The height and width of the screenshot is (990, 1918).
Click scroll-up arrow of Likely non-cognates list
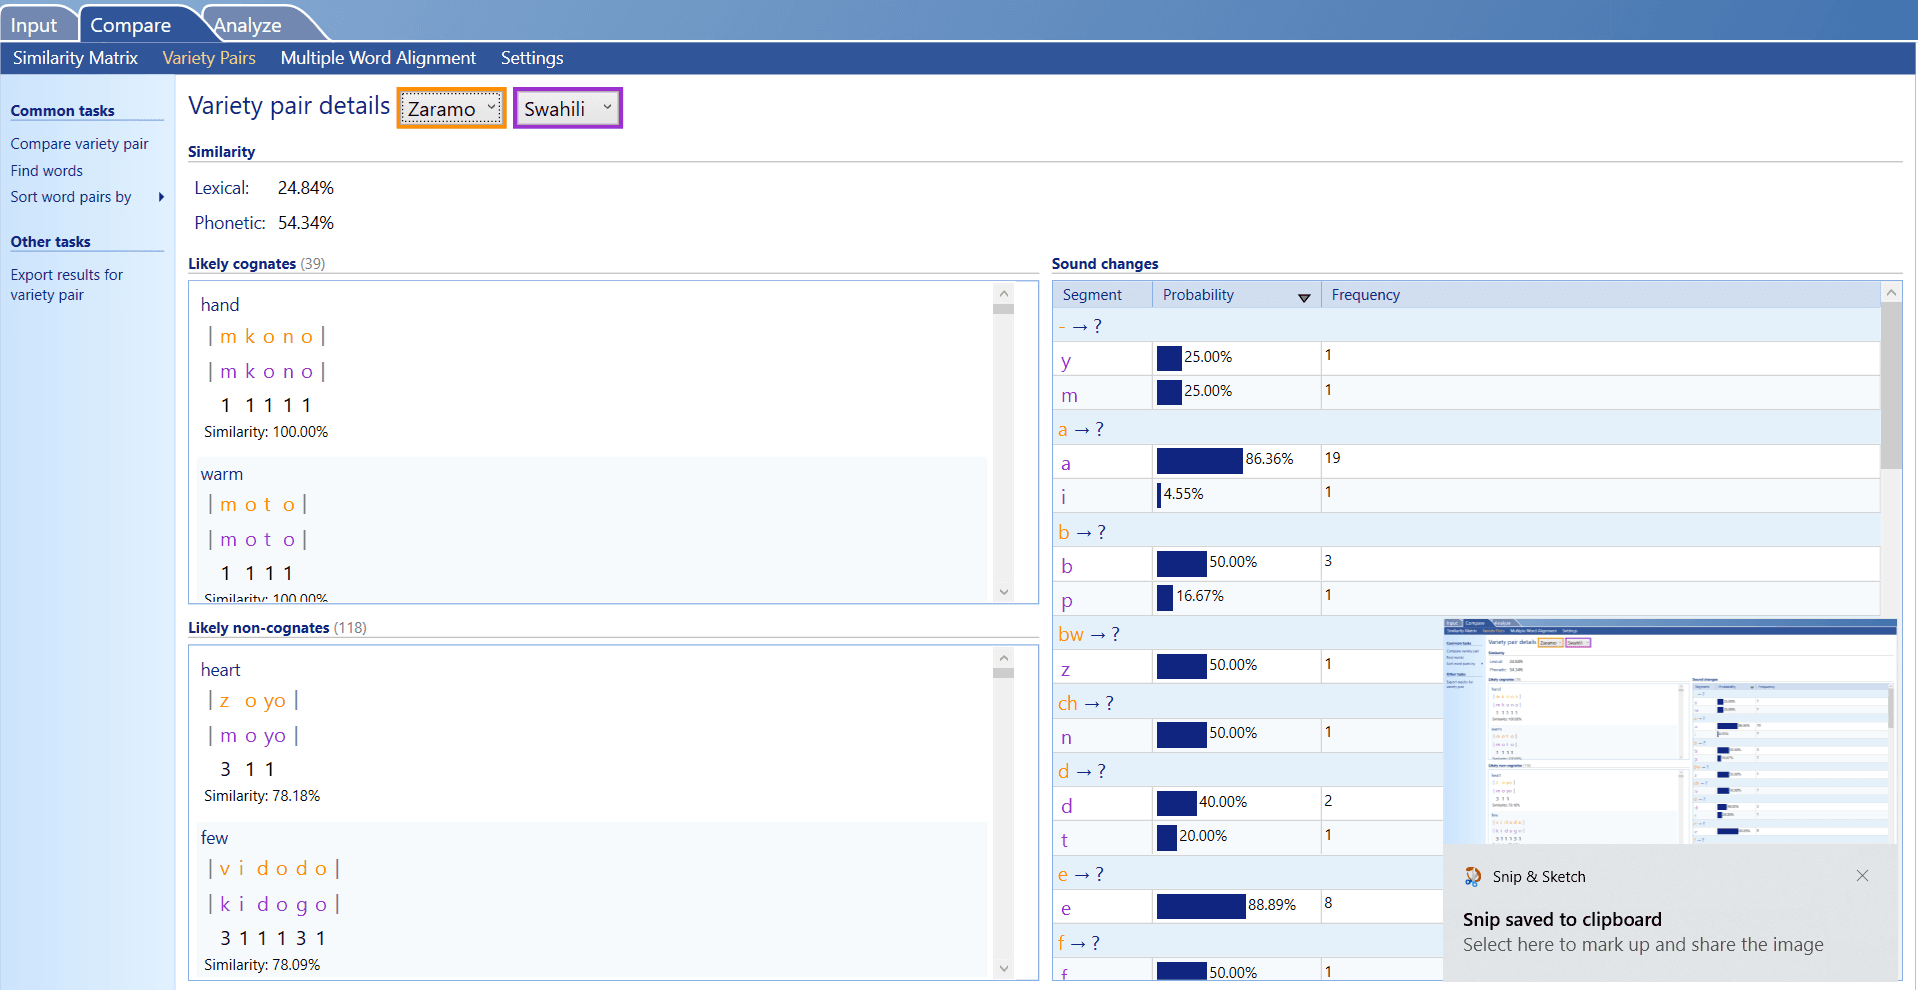1003,658
